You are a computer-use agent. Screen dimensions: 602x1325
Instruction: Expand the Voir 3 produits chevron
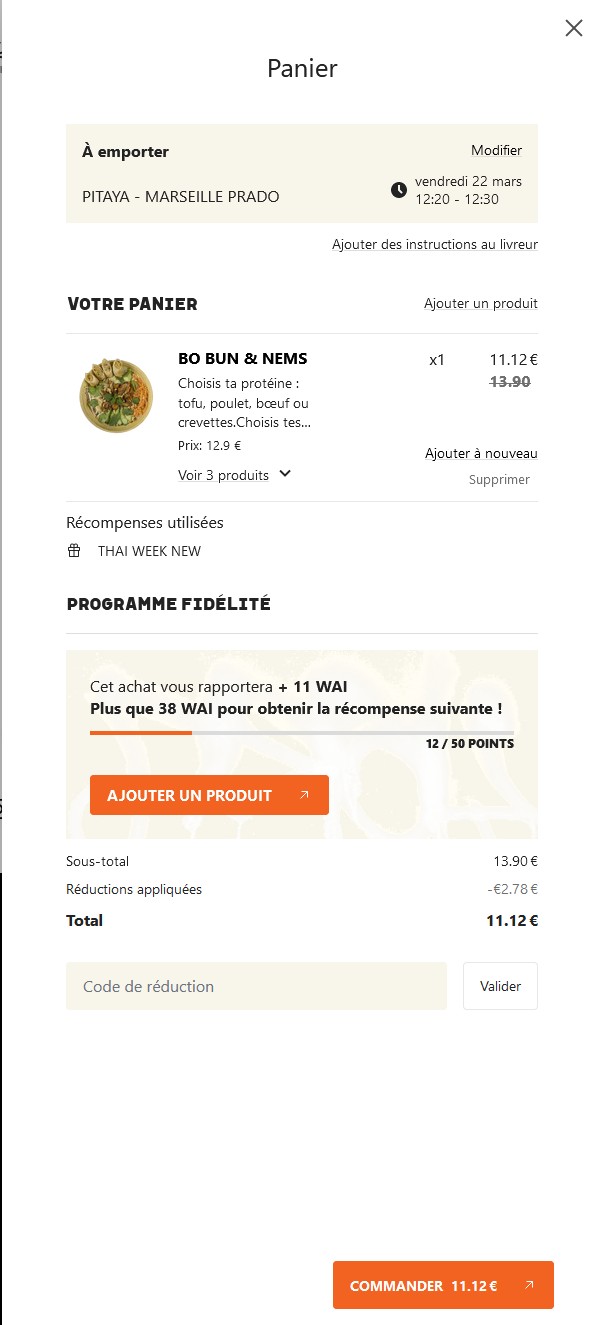coord(285,474)
